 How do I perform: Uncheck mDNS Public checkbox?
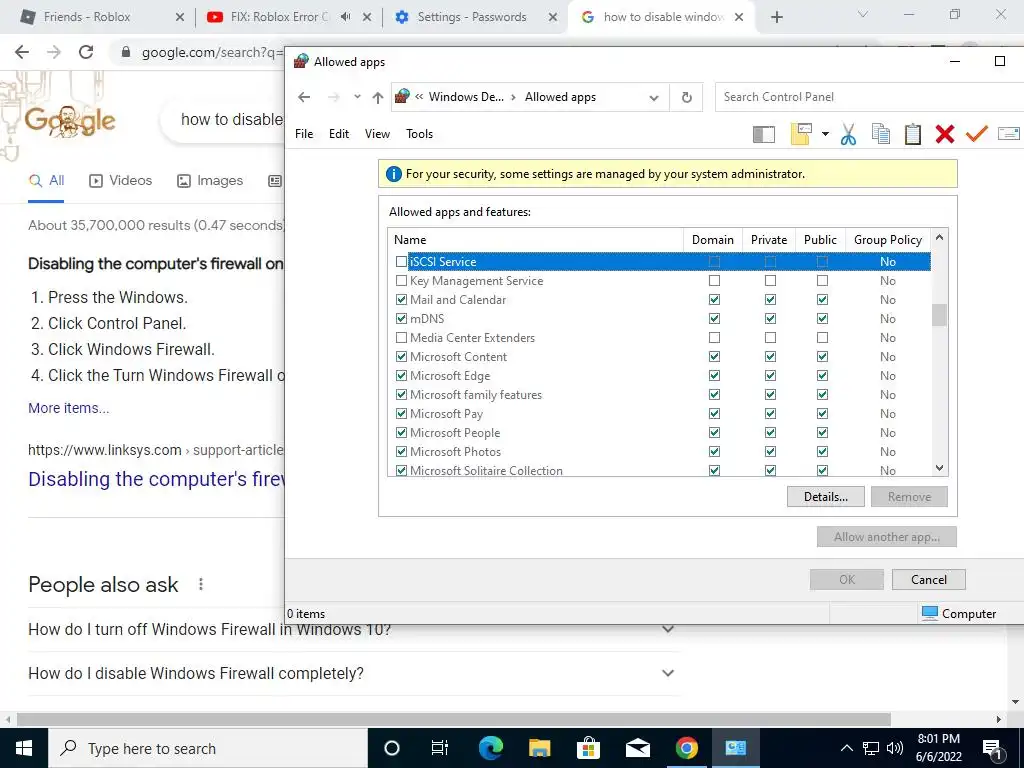click(822, 319)
